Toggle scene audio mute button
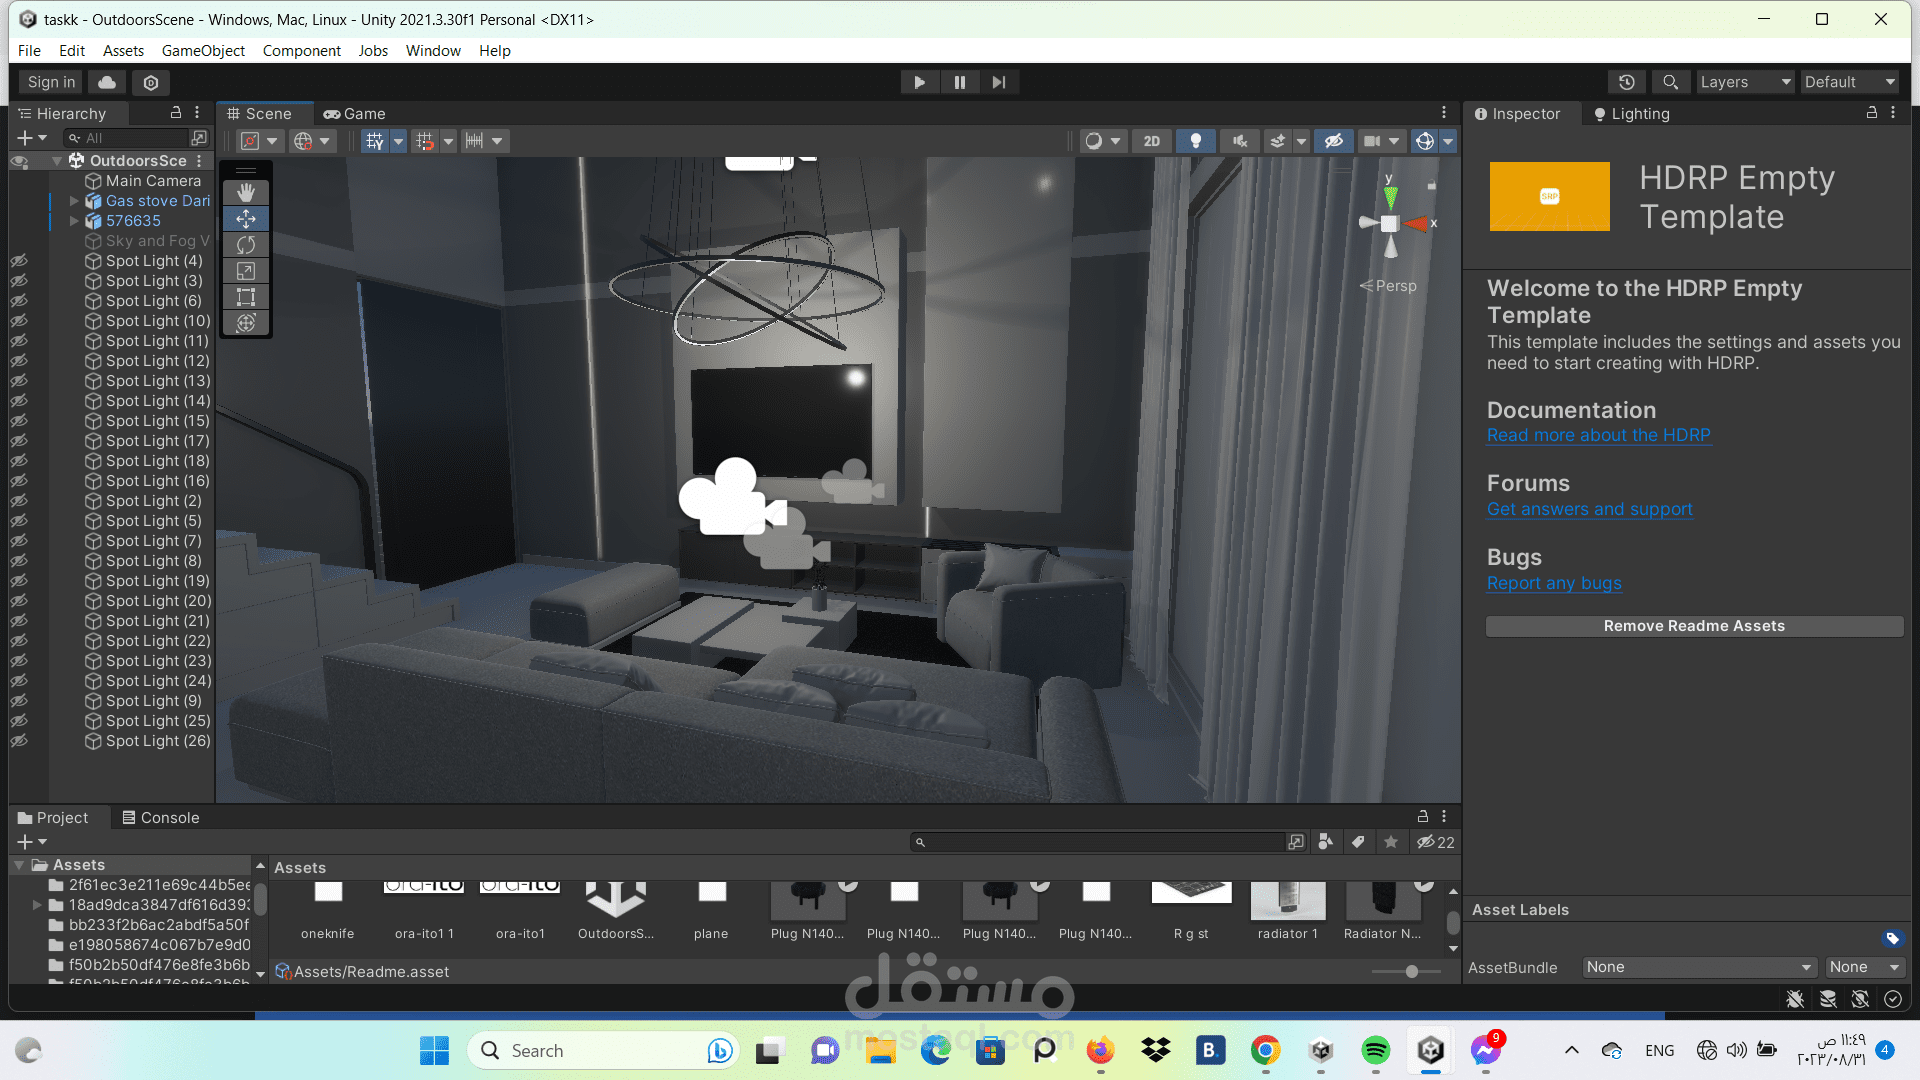The width and height of the screenshot is (1920, 1080). [x=1240, y=141]
